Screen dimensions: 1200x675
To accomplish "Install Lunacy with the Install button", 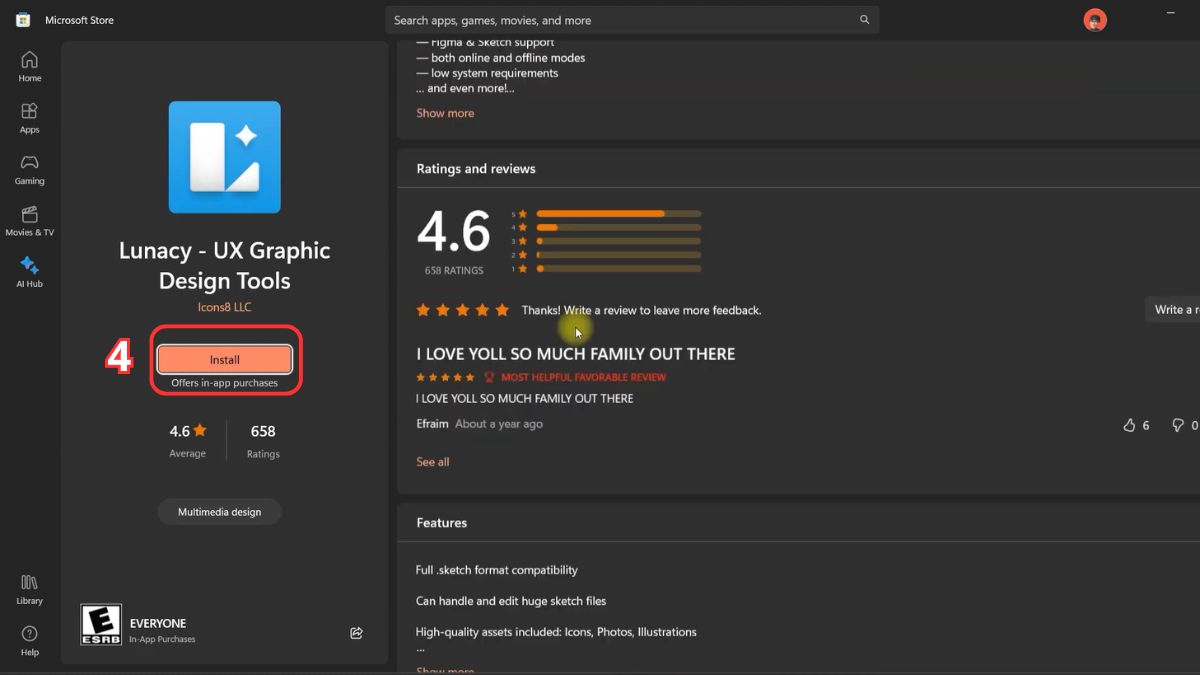I will point(224,359).
